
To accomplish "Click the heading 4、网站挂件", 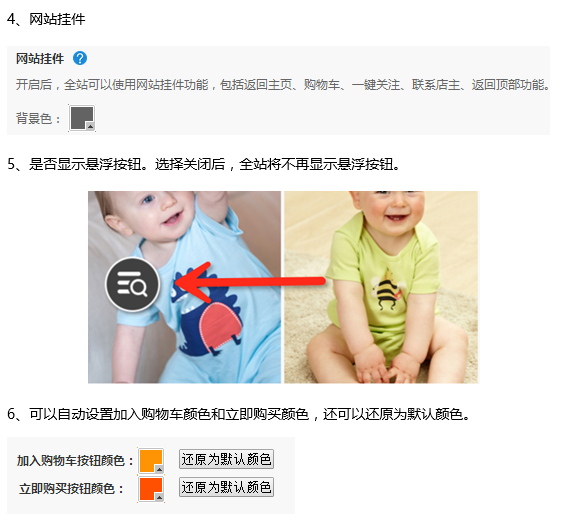I will [x=46, y=19].
